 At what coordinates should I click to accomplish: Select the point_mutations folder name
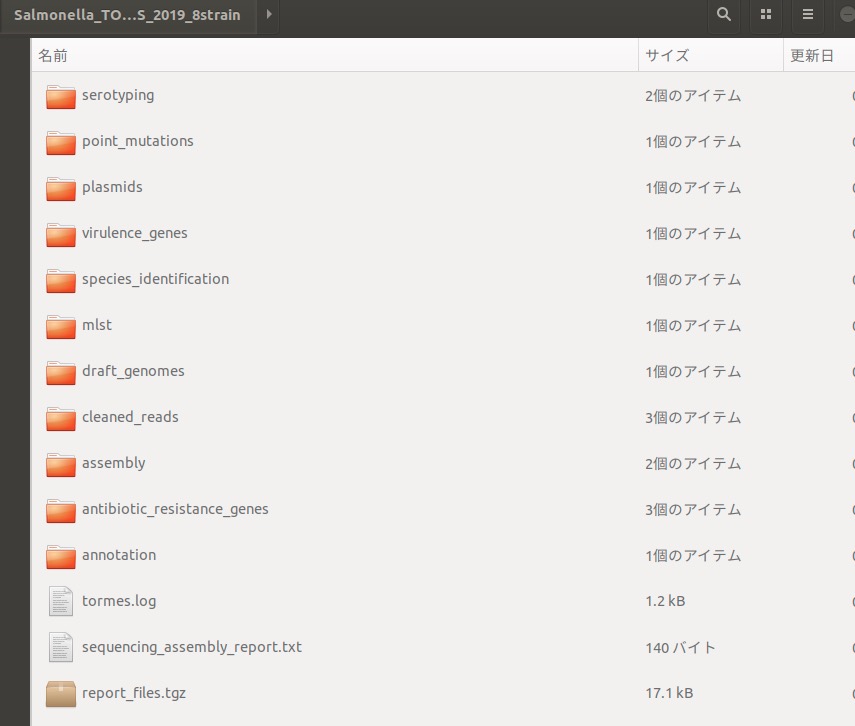138,141
